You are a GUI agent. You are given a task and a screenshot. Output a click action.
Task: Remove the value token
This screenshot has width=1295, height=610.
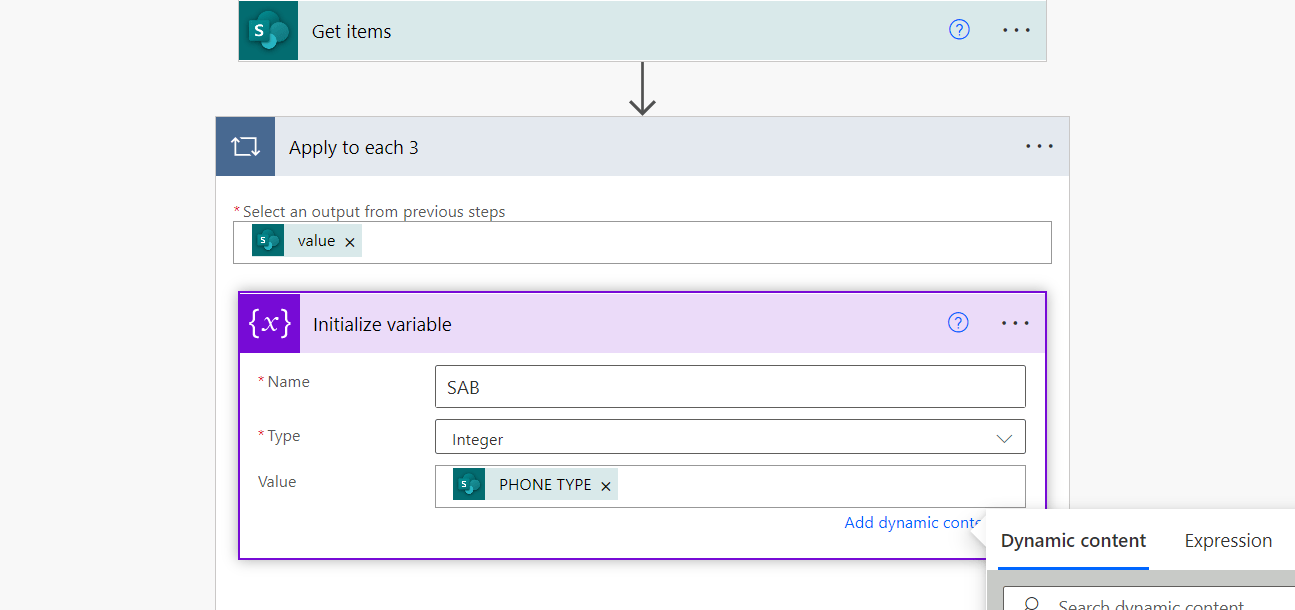[350, 242]
